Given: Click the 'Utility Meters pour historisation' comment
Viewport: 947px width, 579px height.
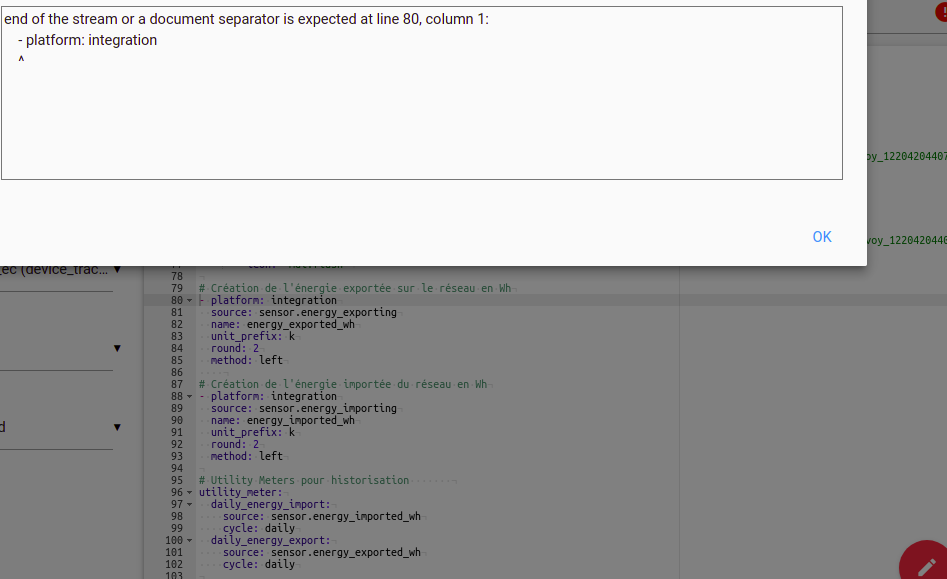Looking at the screenshot, I should 304,480.
